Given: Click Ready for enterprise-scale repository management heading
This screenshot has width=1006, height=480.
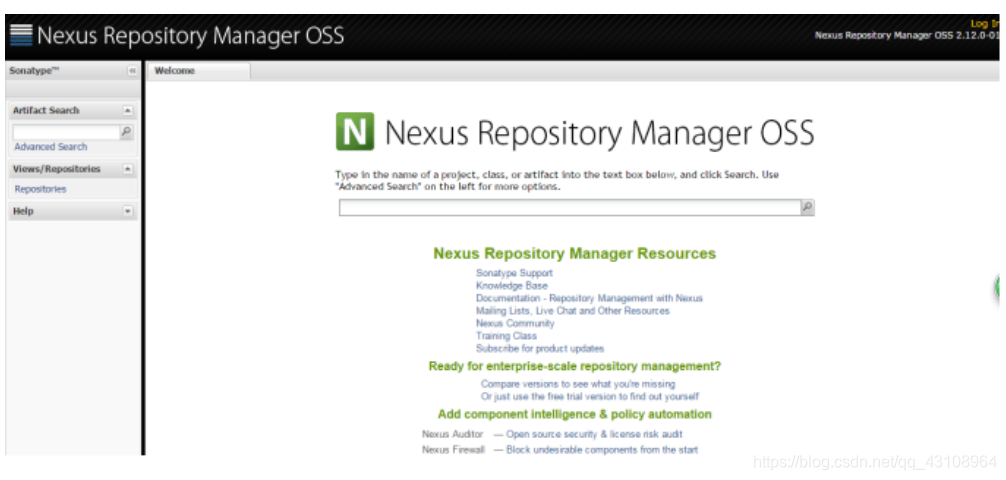Looking at the screenshot, I should click(574, 366).
